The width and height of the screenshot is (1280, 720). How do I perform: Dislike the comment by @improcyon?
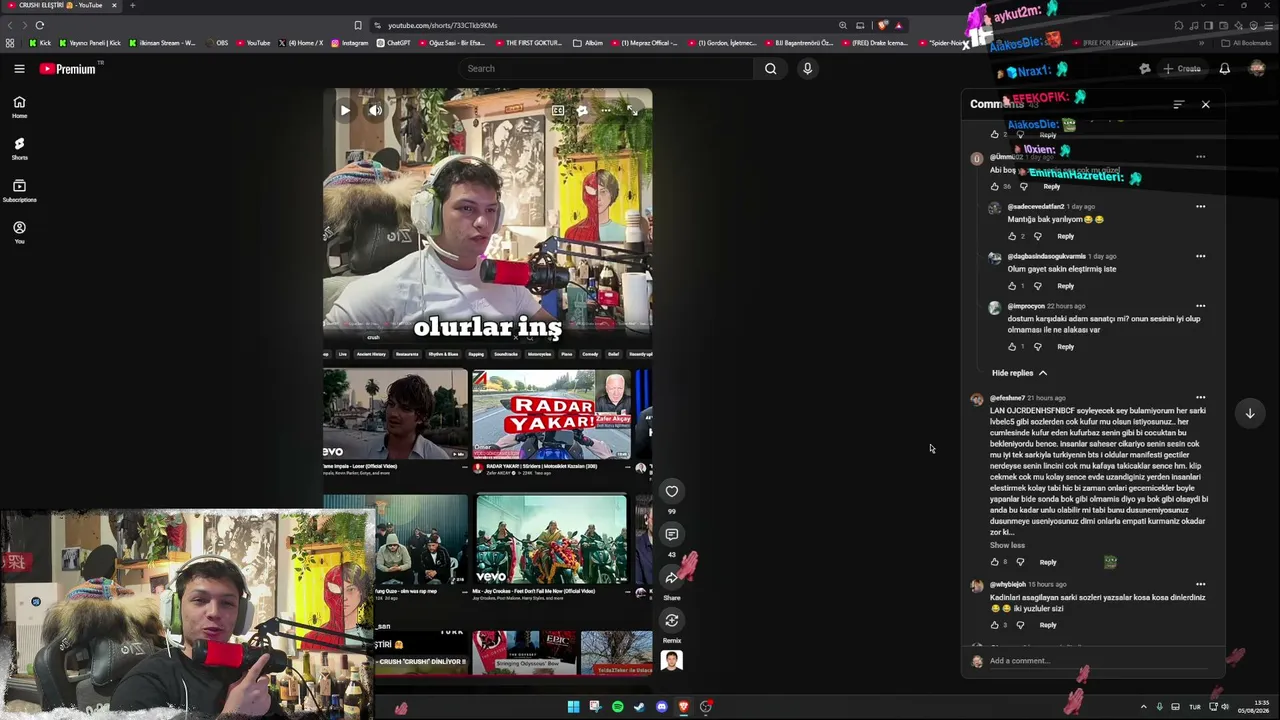pyautogui.click(x=1037, y=347)
